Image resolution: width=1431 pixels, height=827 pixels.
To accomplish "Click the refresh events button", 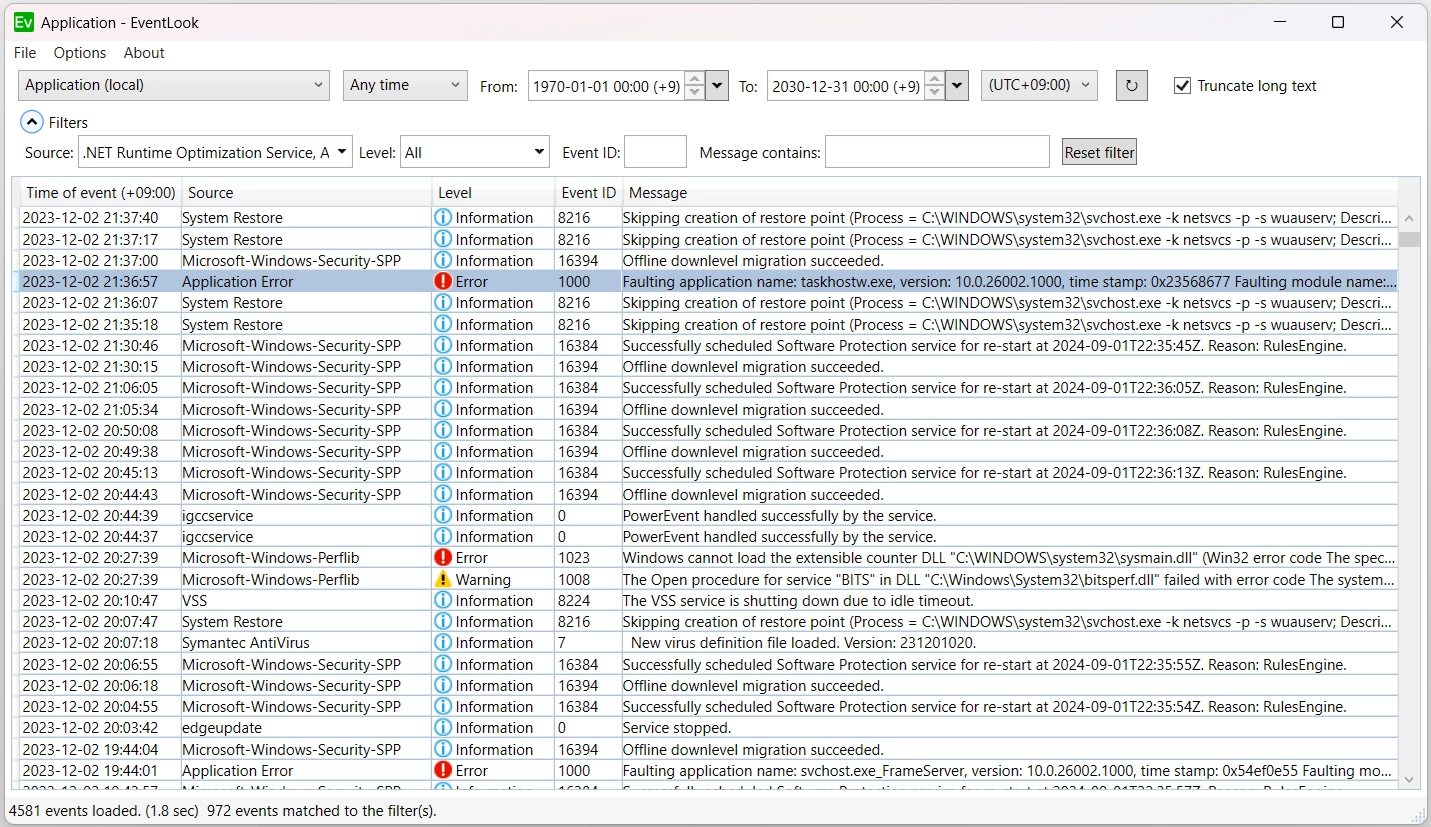I will 1131,85.
